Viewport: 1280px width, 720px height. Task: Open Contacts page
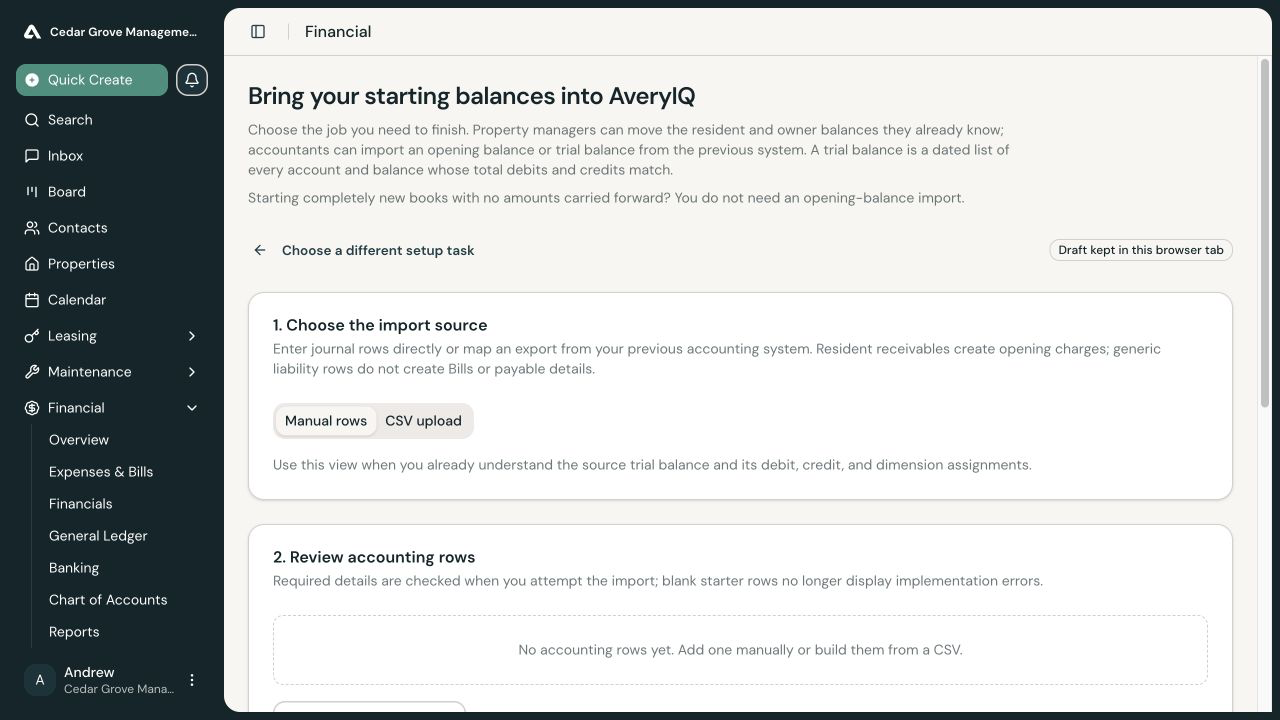[x=112, y=228]
